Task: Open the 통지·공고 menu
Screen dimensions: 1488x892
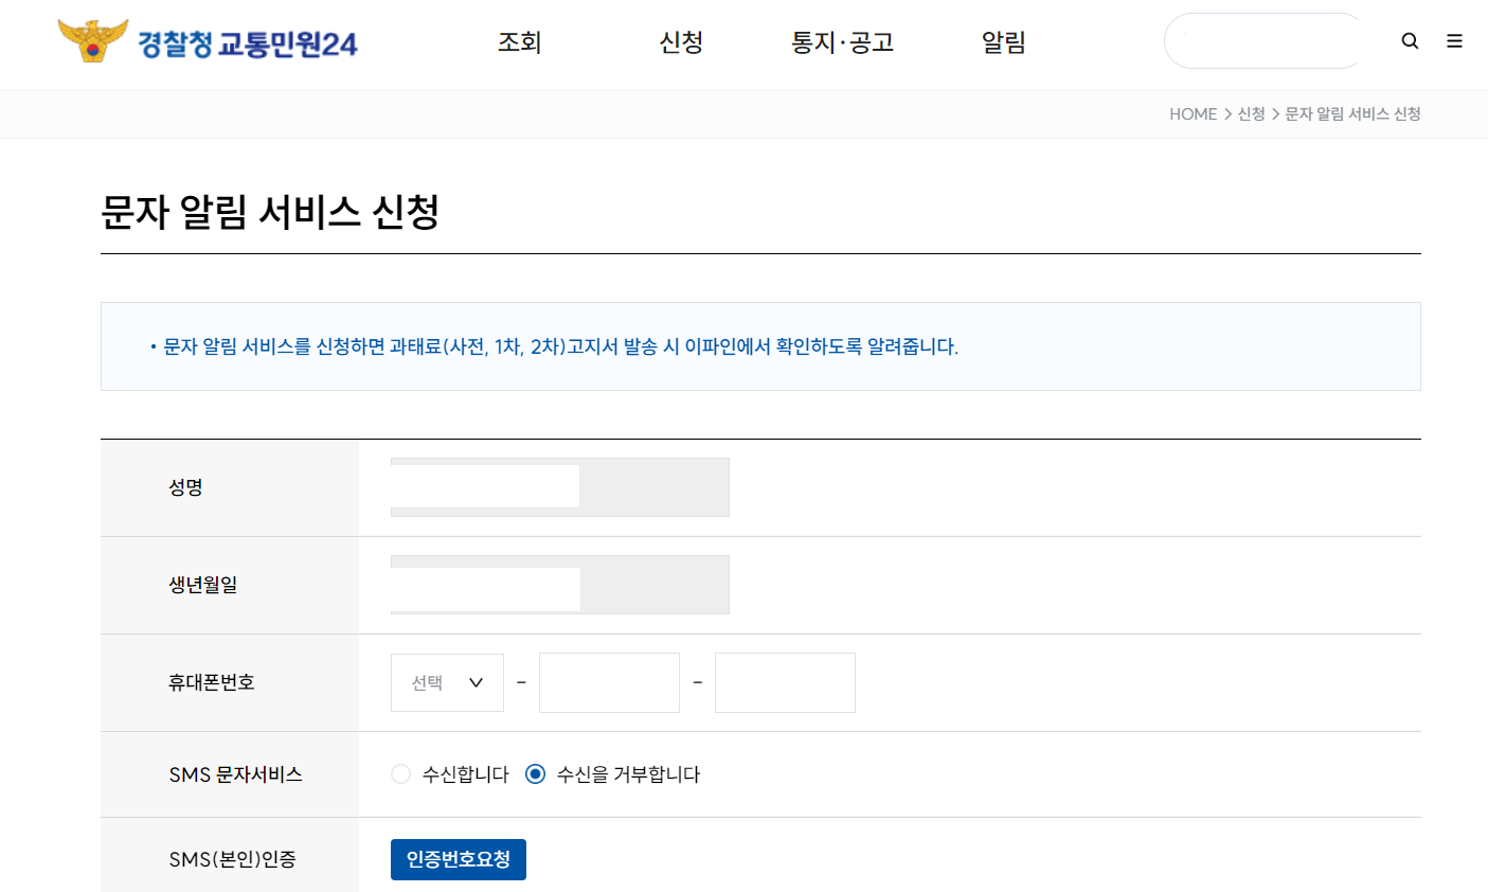Action: (843, 43)
